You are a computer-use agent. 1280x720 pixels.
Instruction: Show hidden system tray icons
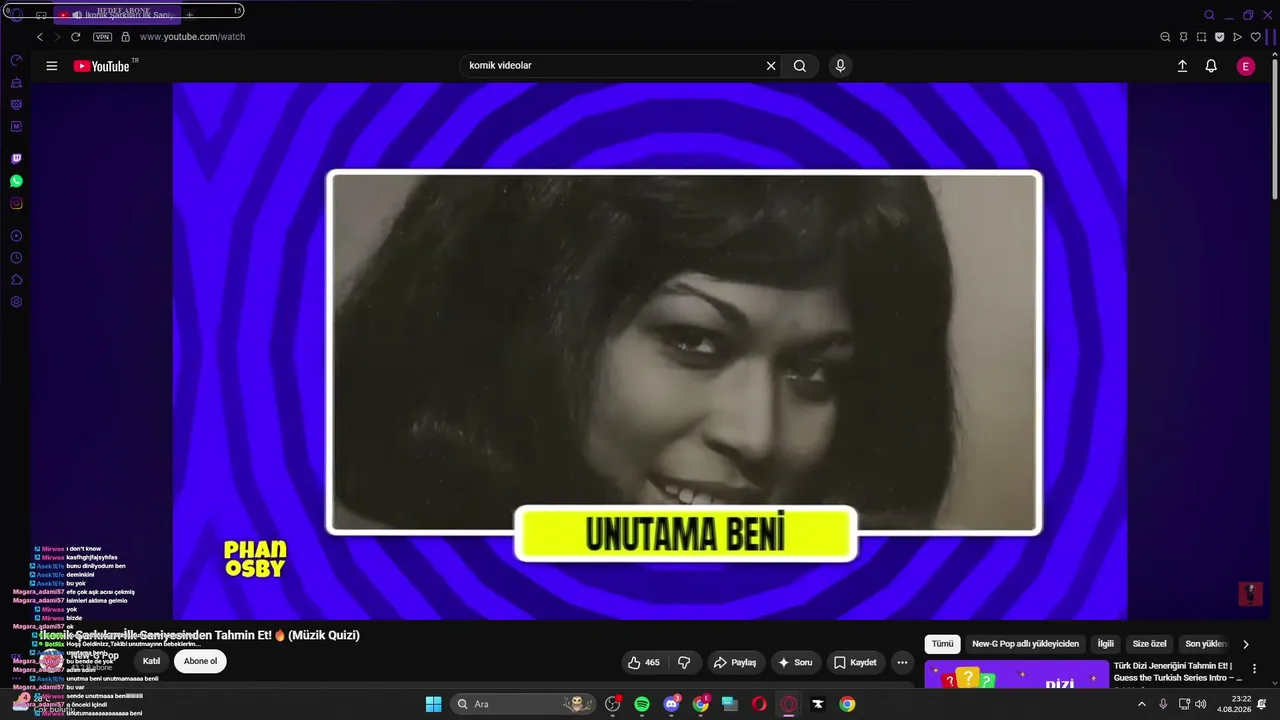1142,704
